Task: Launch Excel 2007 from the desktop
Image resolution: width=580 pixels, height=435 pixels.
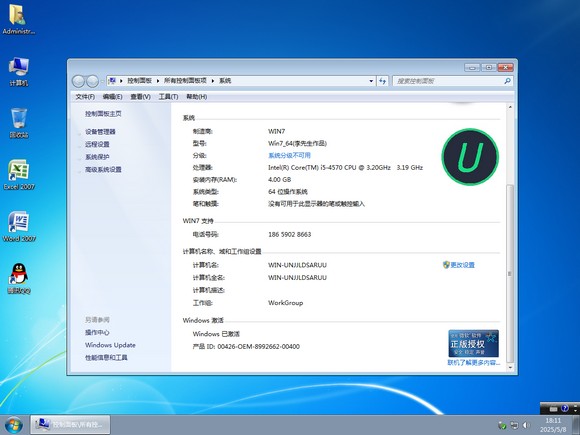Action: coord(18,175)
